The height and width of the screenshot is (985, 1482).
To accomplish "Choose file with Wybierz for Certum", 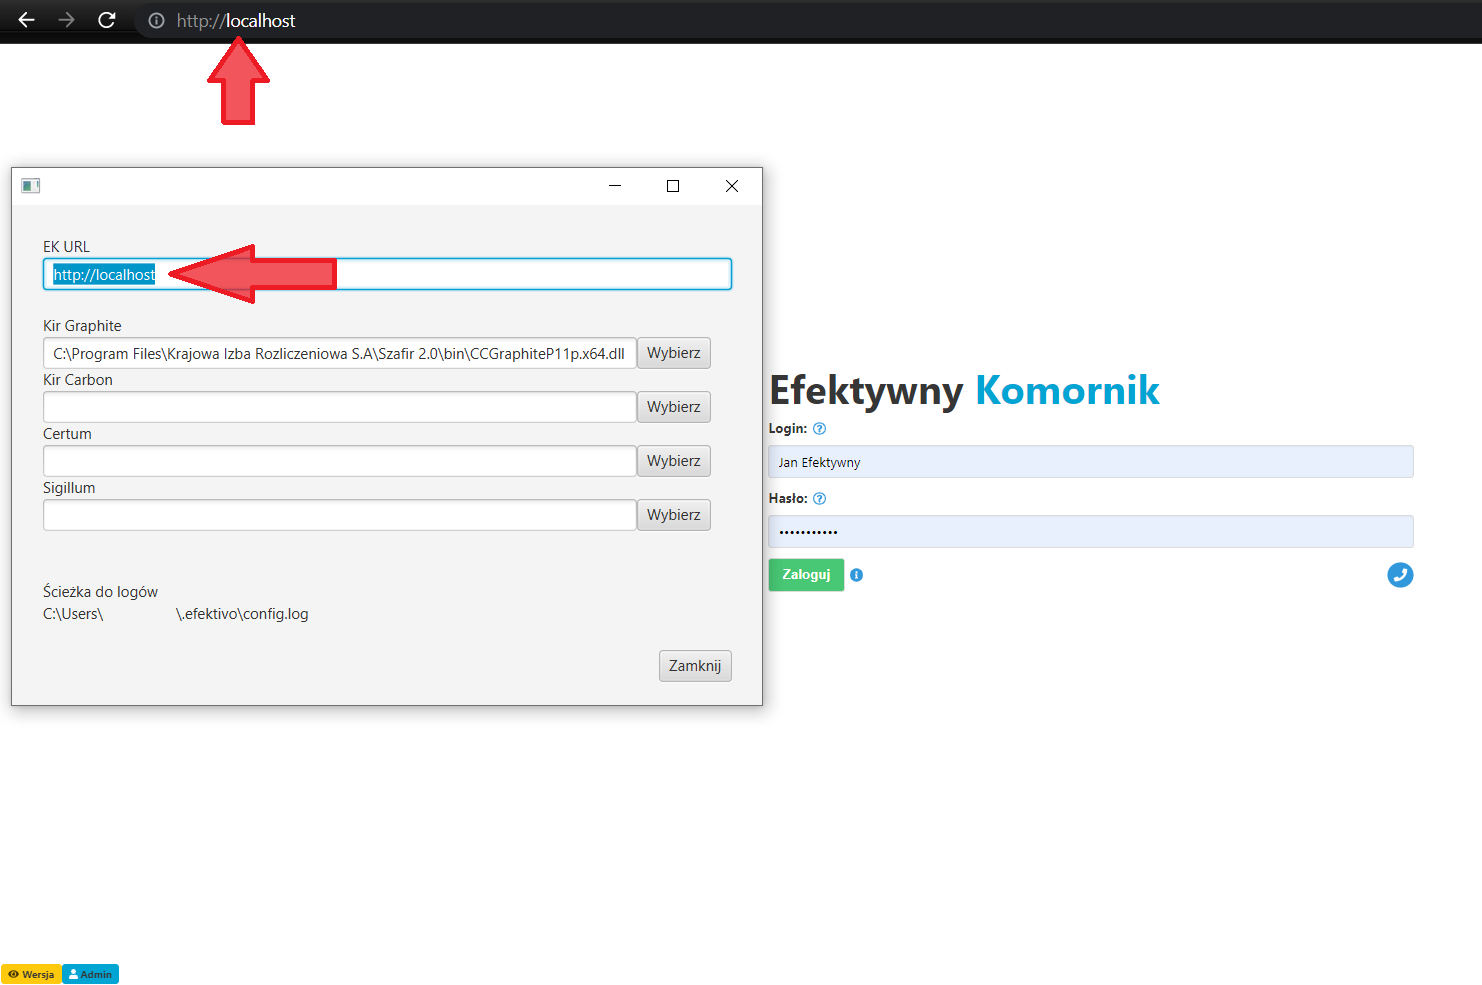I will click(x=674, y=461).
